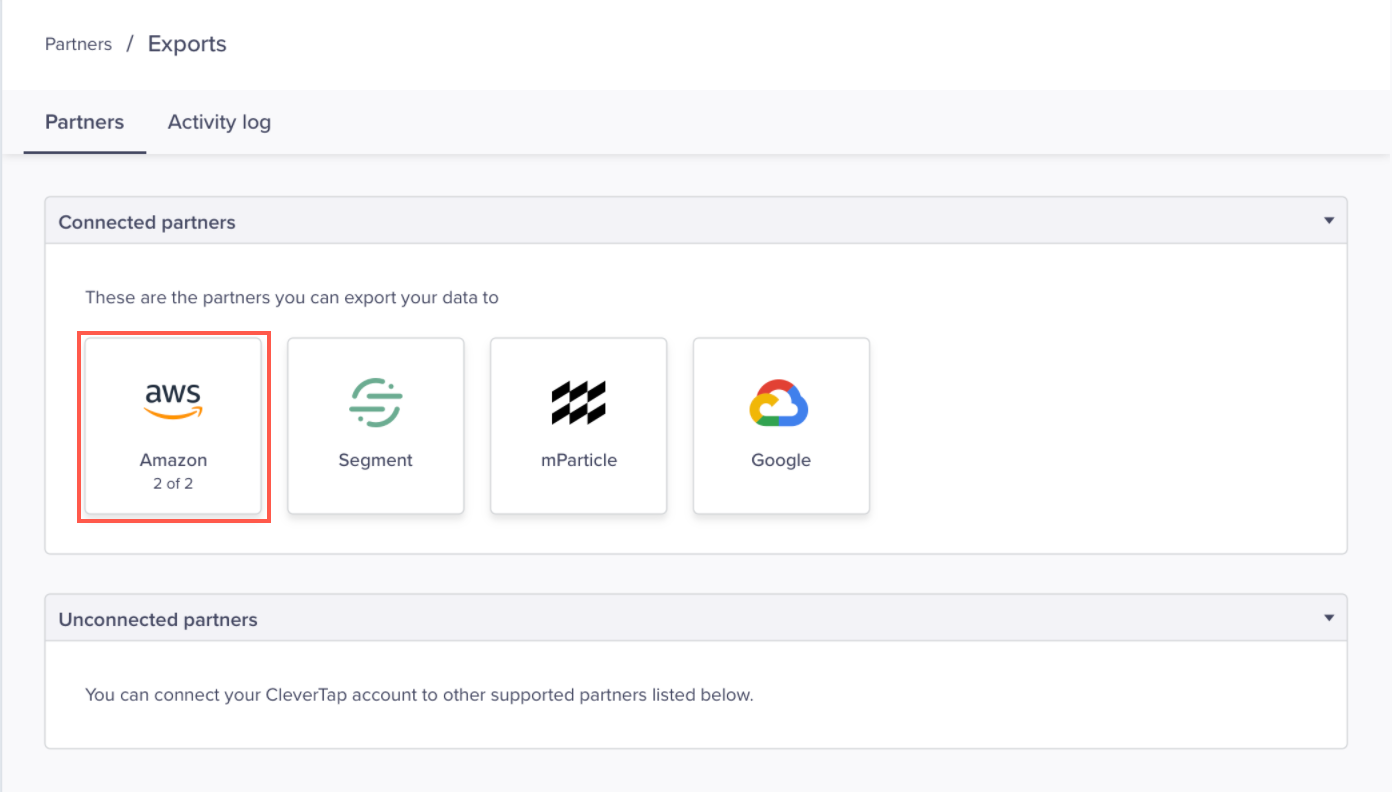1392x794 pixels.
Task: Click 'These are the partners you can export' text
Action: [292, 297]
